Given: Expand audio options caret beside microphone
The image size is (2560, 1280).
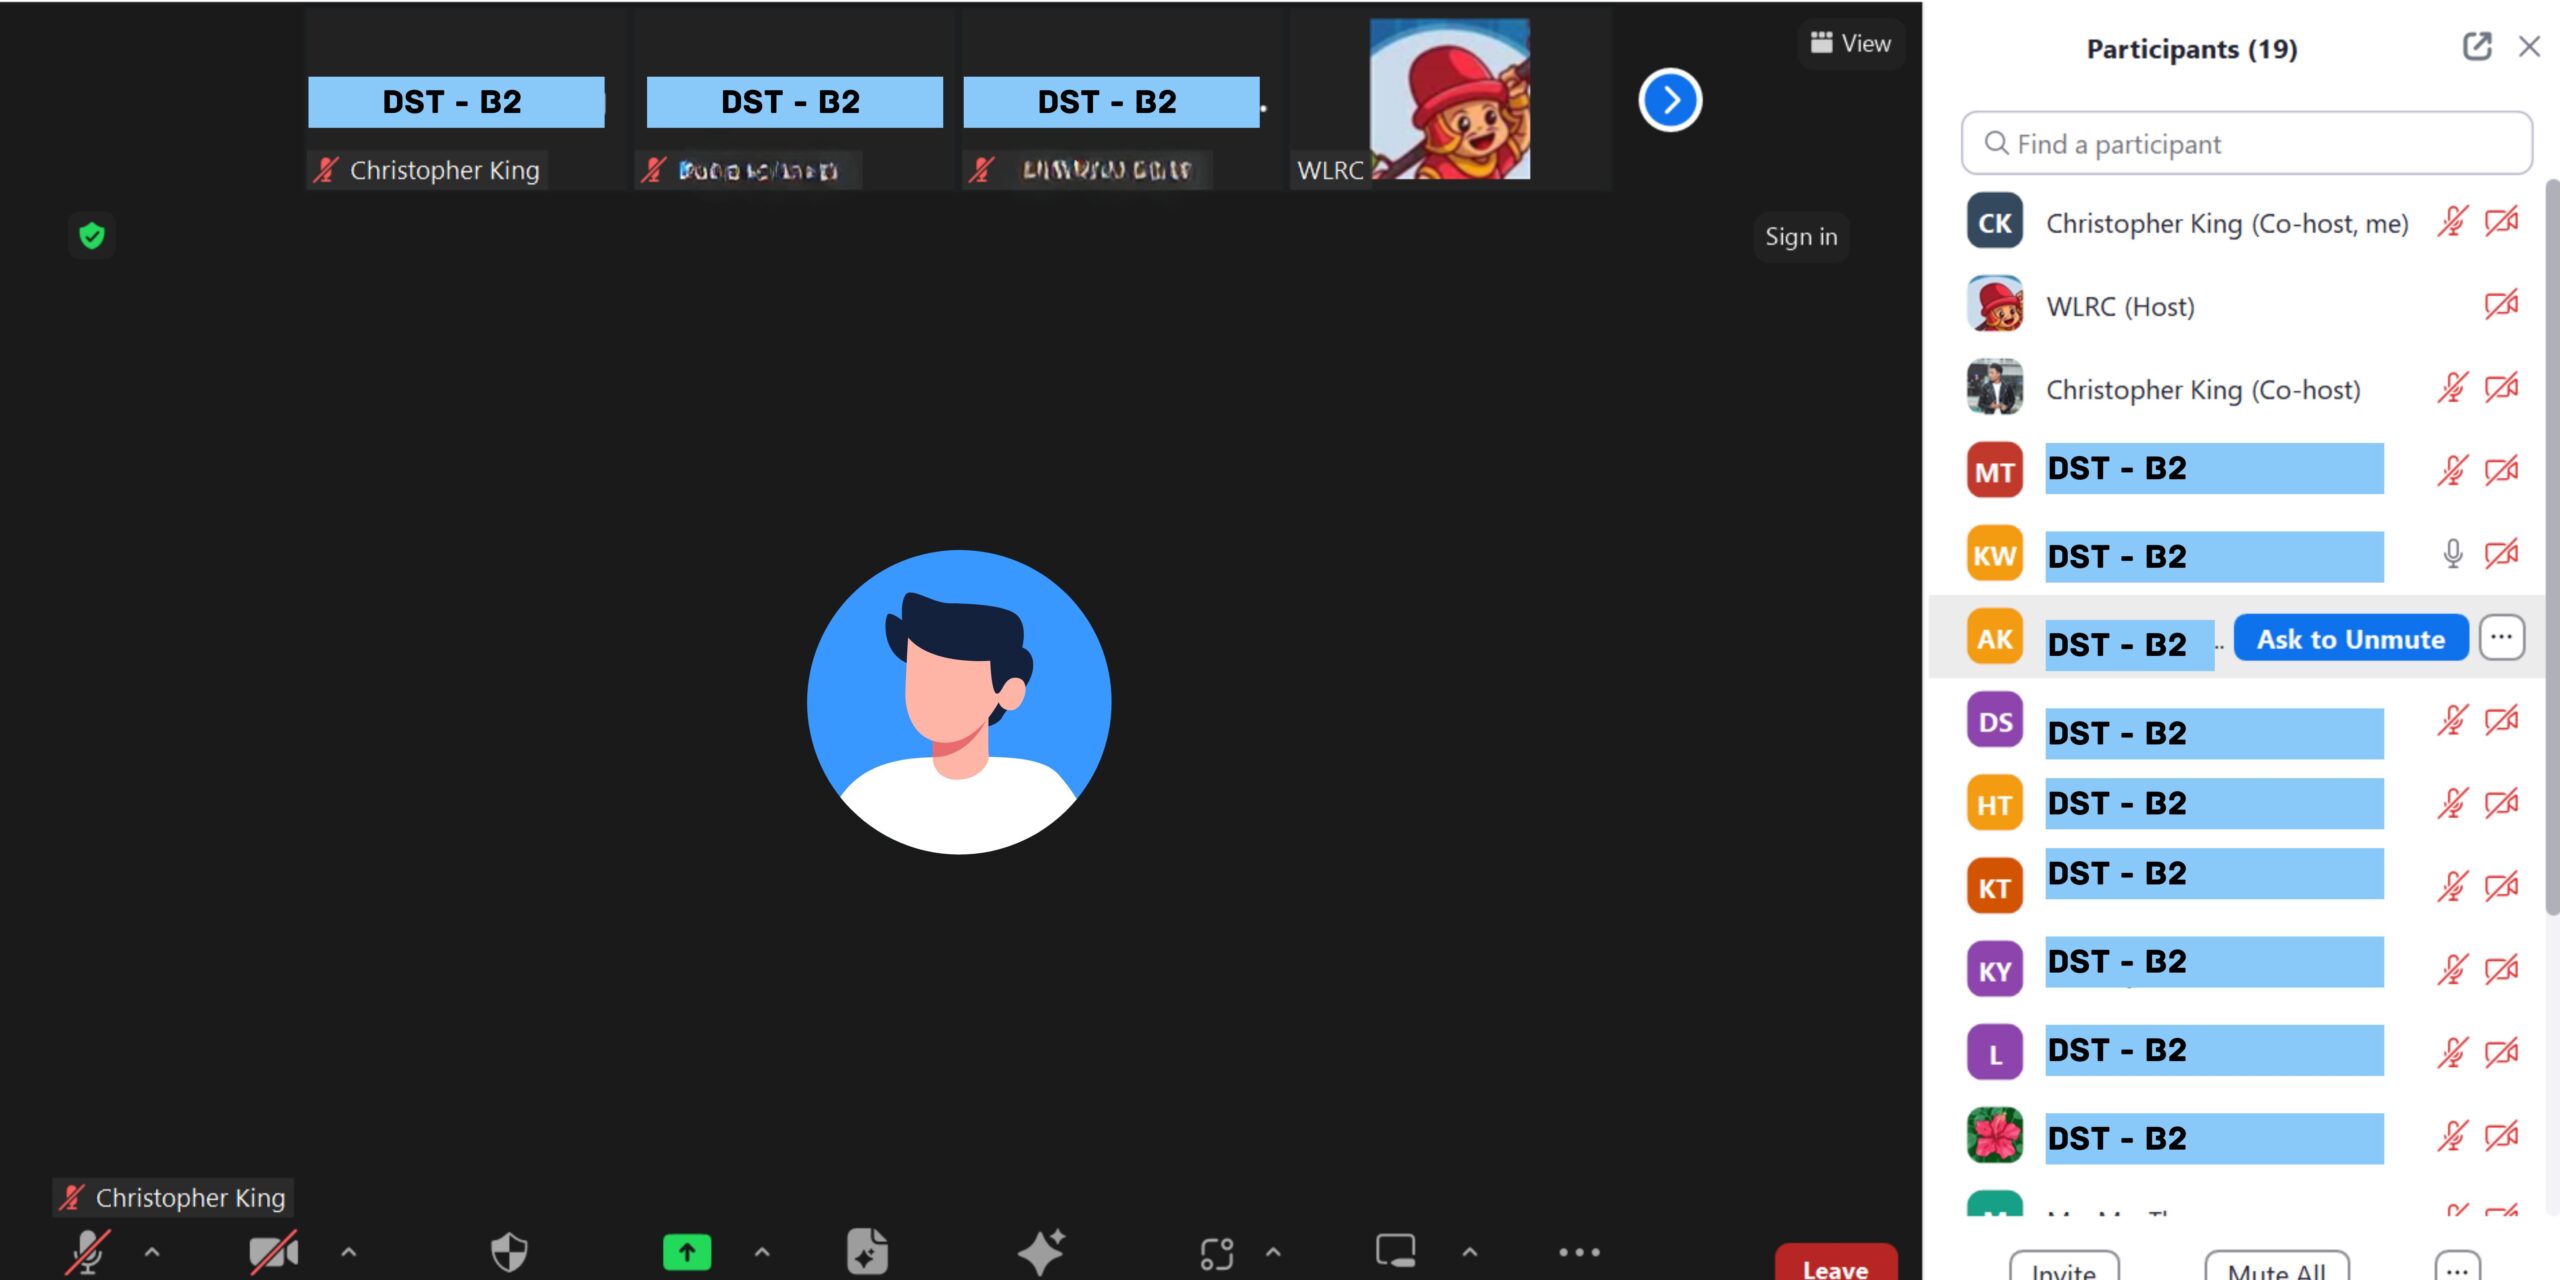Looking at the screenshot, I should pos(152,1251).
